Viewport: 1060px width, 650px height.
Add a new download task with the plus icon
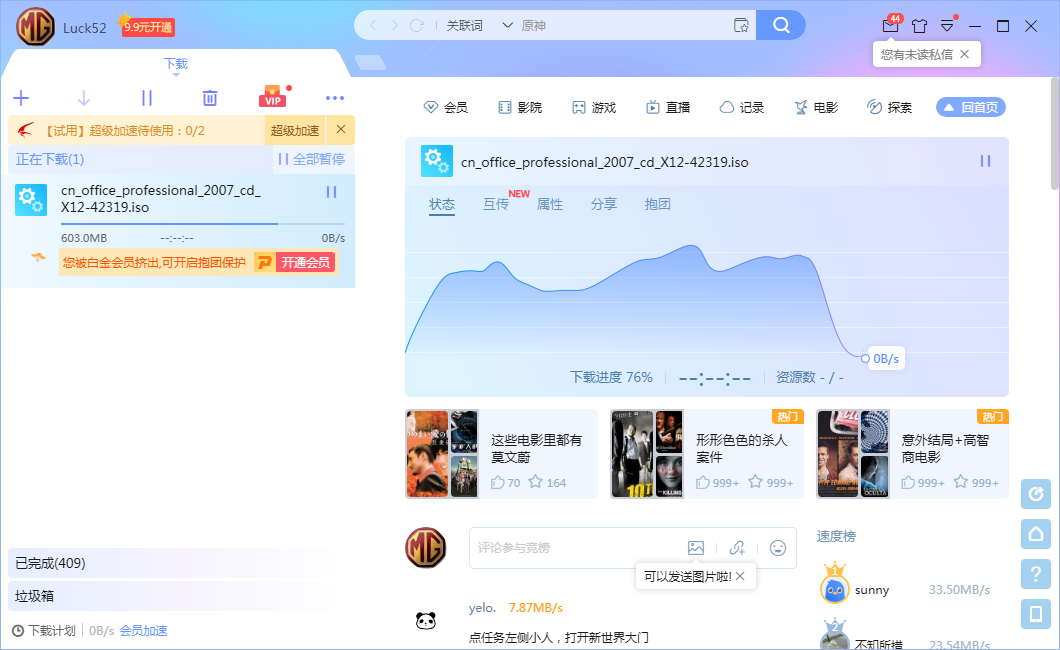point(21,98)
